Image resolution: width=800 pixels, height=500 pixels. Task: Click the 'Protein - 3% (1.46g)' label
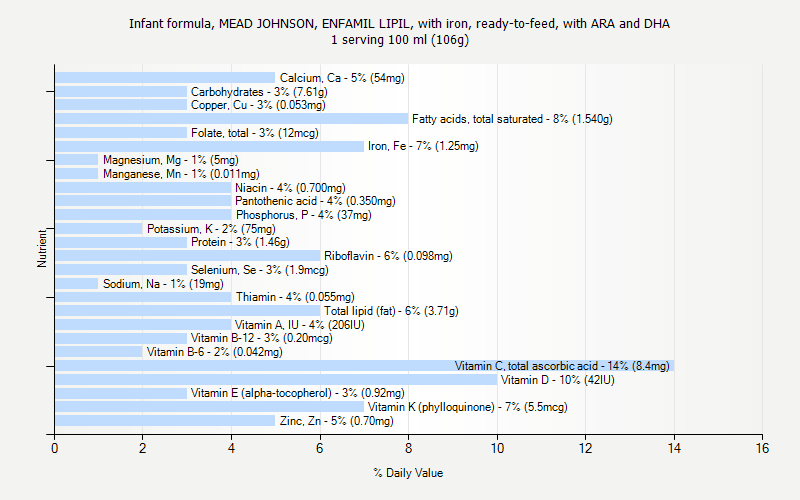point(240,242)
